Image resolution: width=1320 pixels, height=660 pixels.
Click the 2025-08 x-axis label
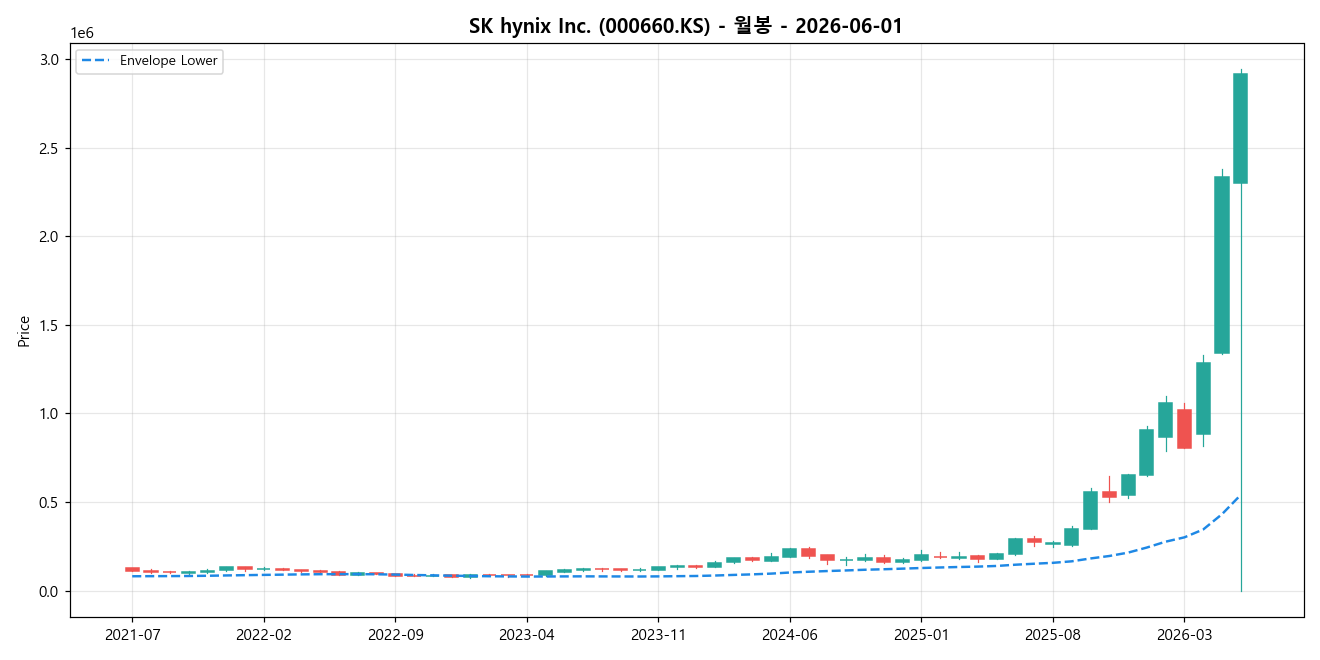[1053, 634]
